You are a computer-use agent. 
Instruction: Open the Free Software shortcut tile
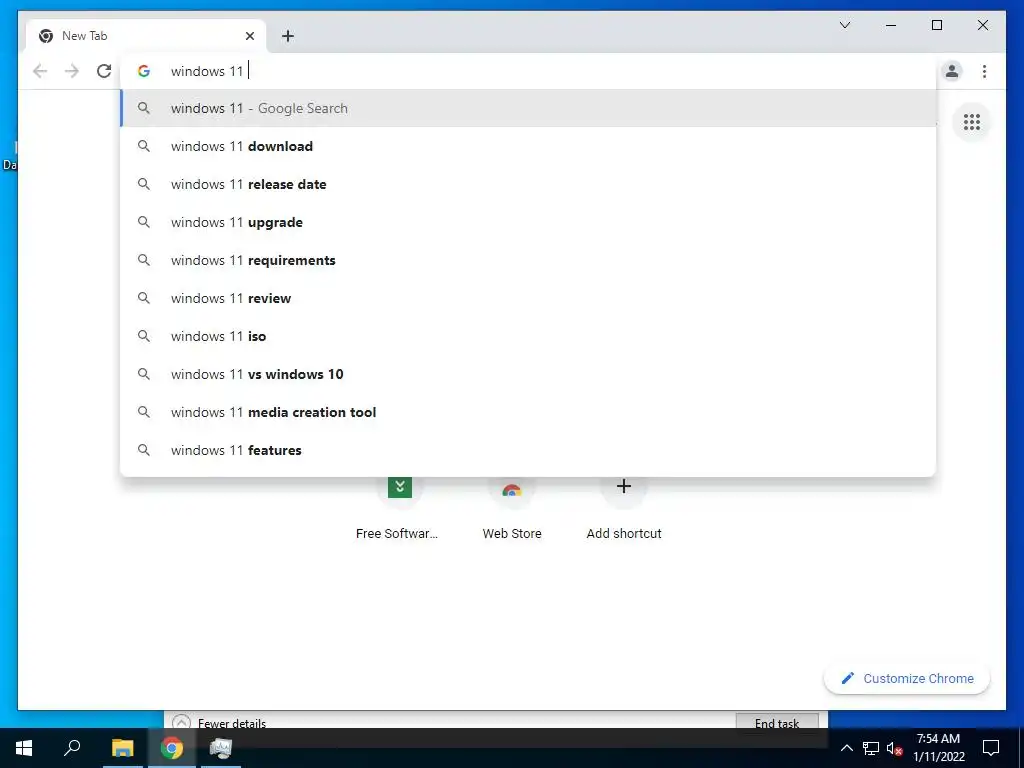click(x=398, y=507)
